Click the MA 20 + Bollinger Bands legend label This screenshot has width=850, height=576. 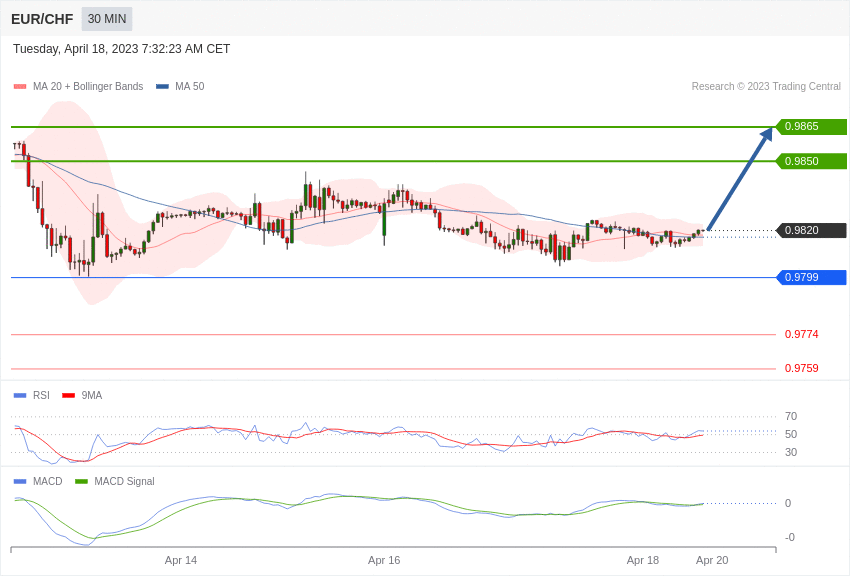tap(88, 86)
